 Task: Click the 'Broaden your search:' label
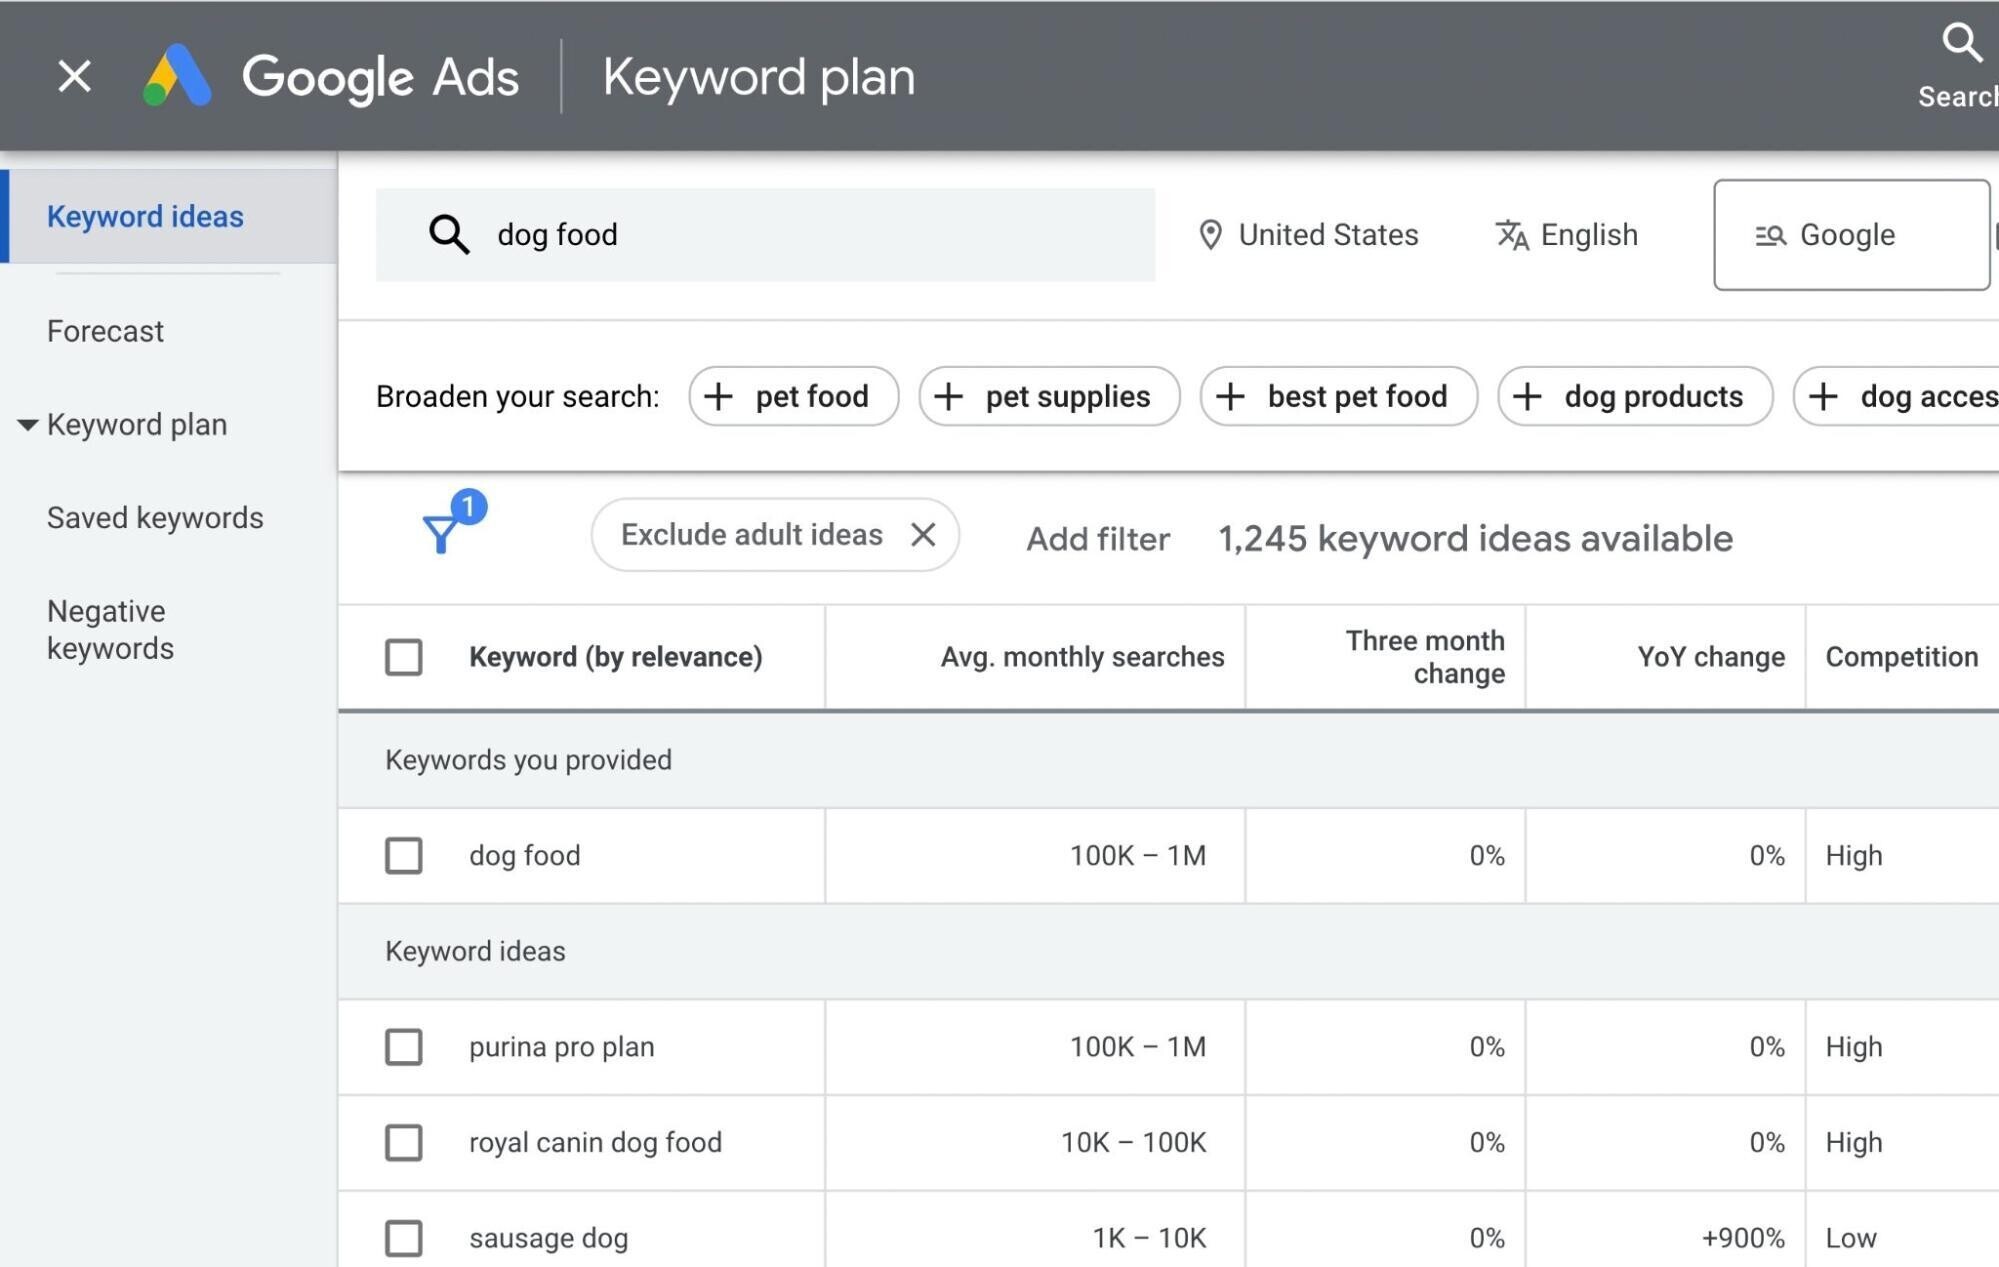(x=517, y=397)
